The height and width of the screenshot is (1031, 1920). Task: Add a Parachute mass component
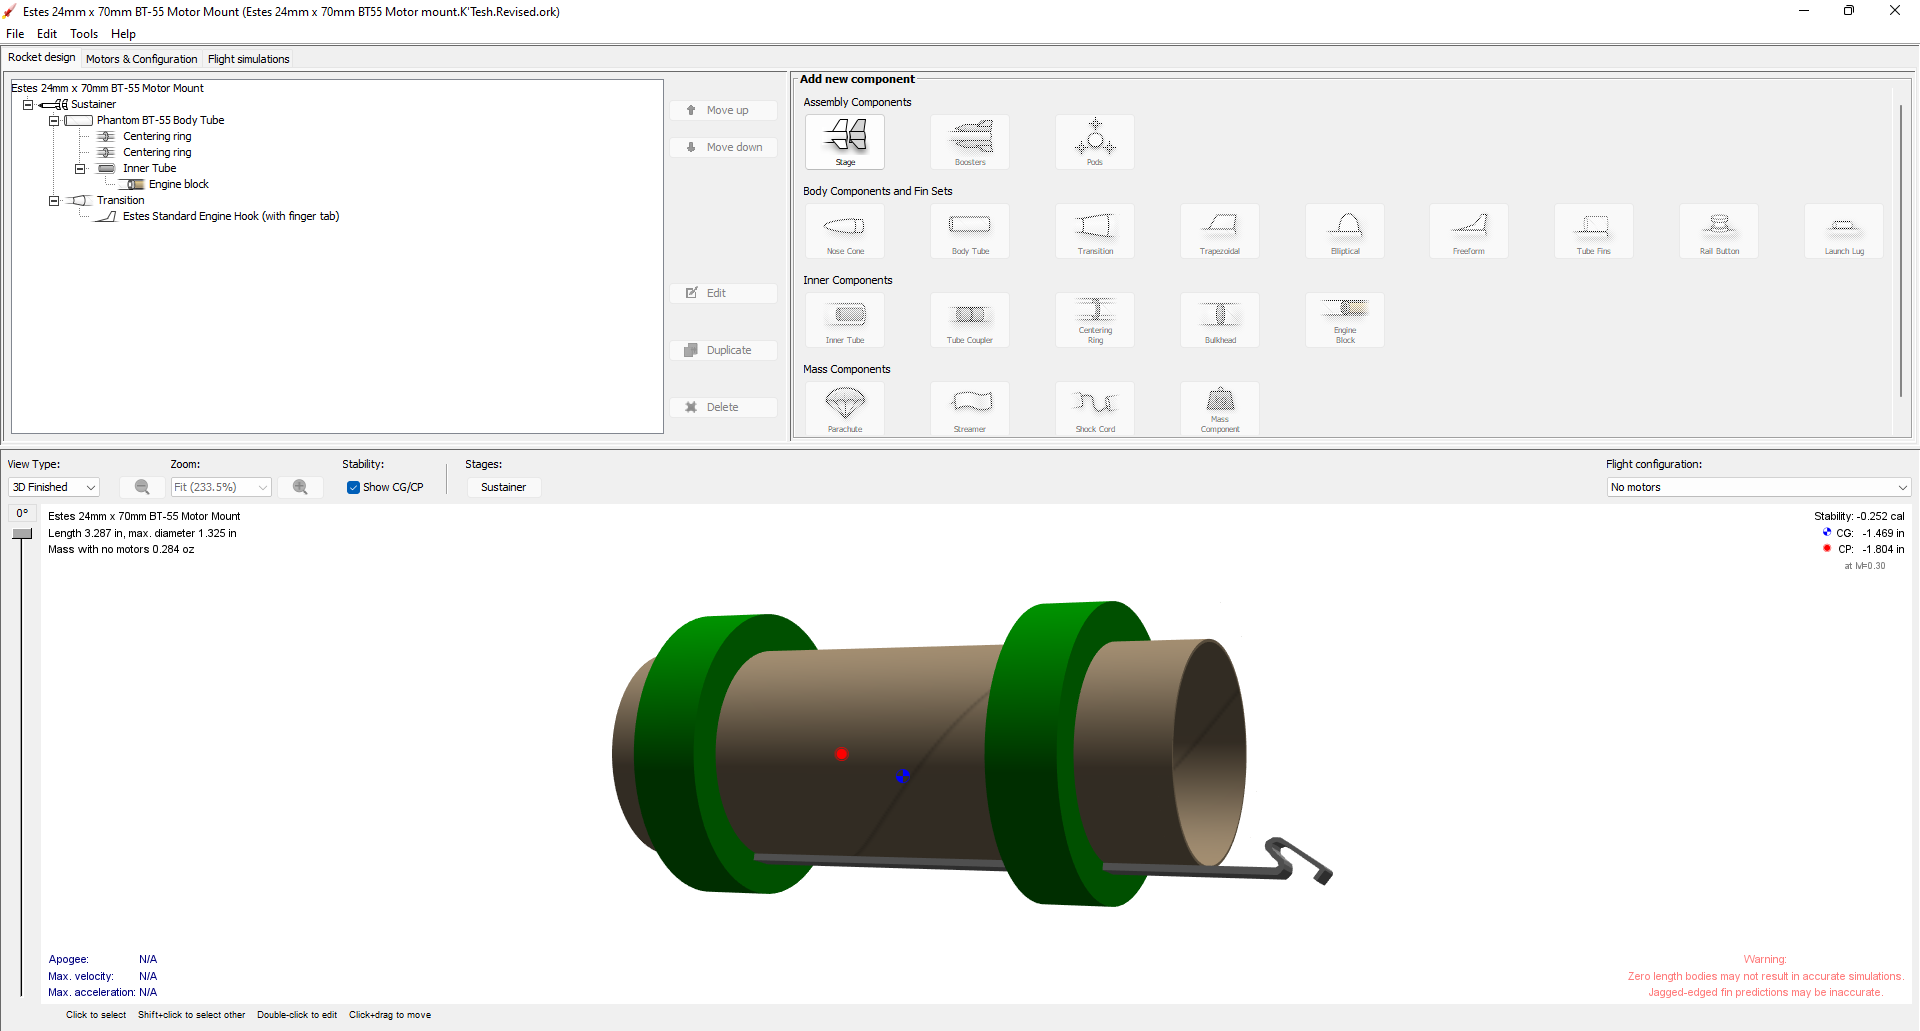tap(845, 408)
